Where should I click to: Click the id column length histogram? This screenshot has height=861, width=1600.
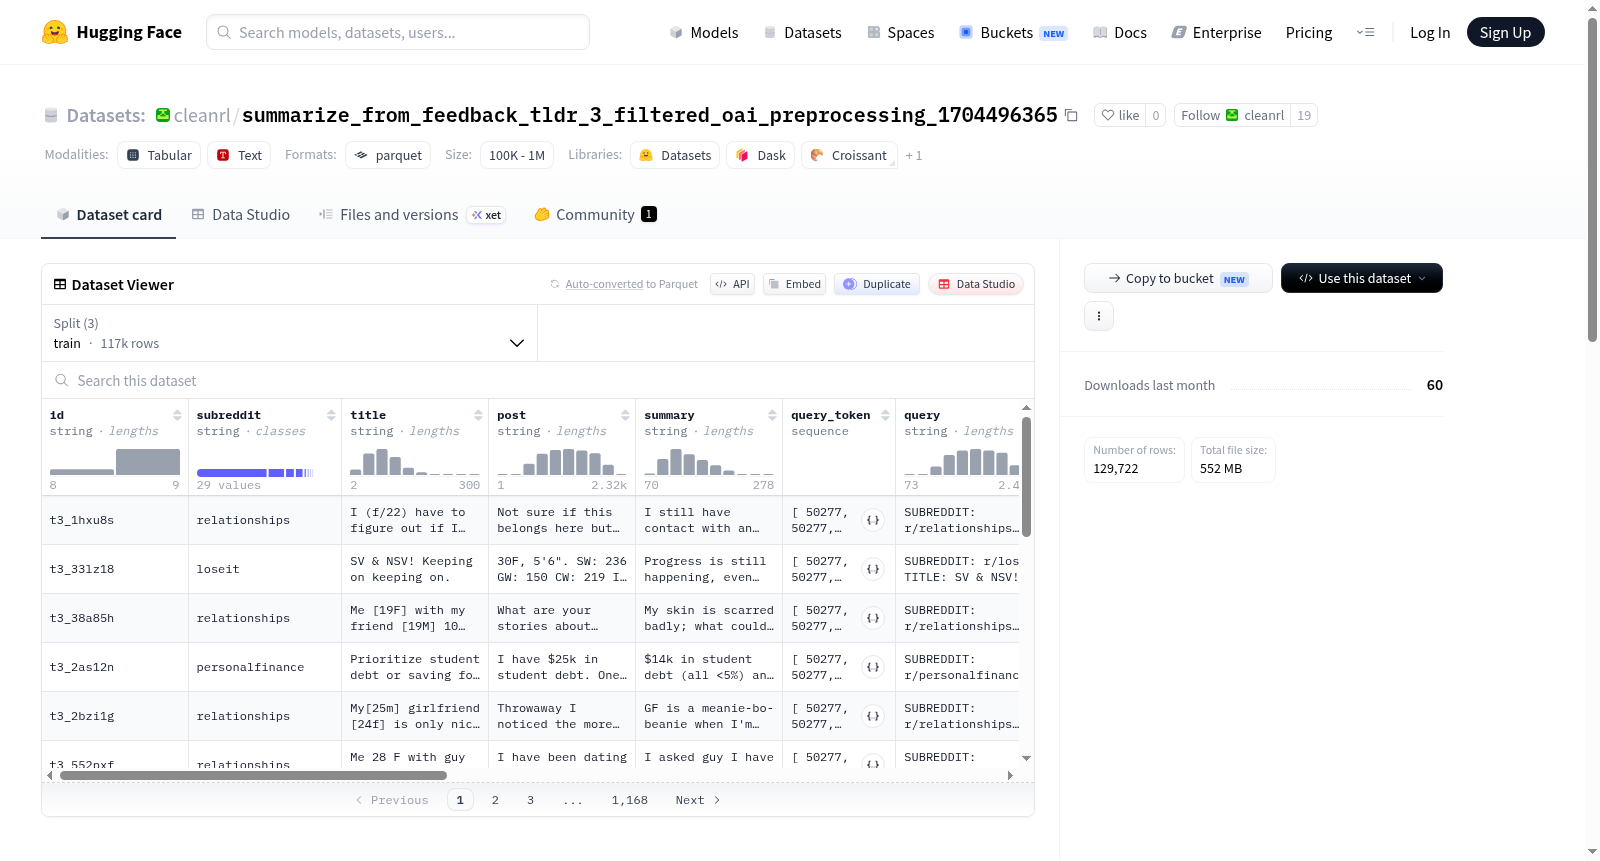tap(115, 462)
